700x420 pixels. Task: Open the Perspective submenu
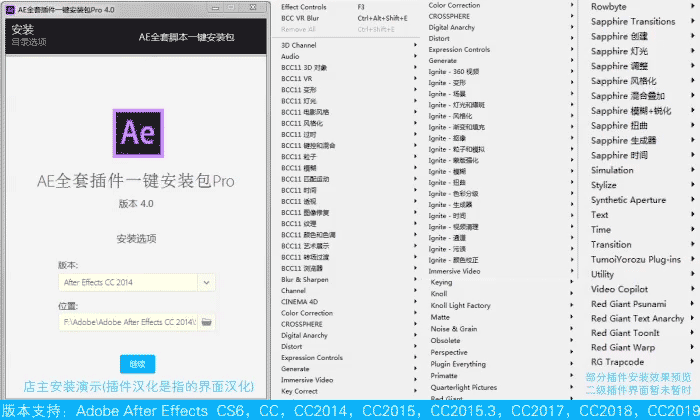pos(449,352)
